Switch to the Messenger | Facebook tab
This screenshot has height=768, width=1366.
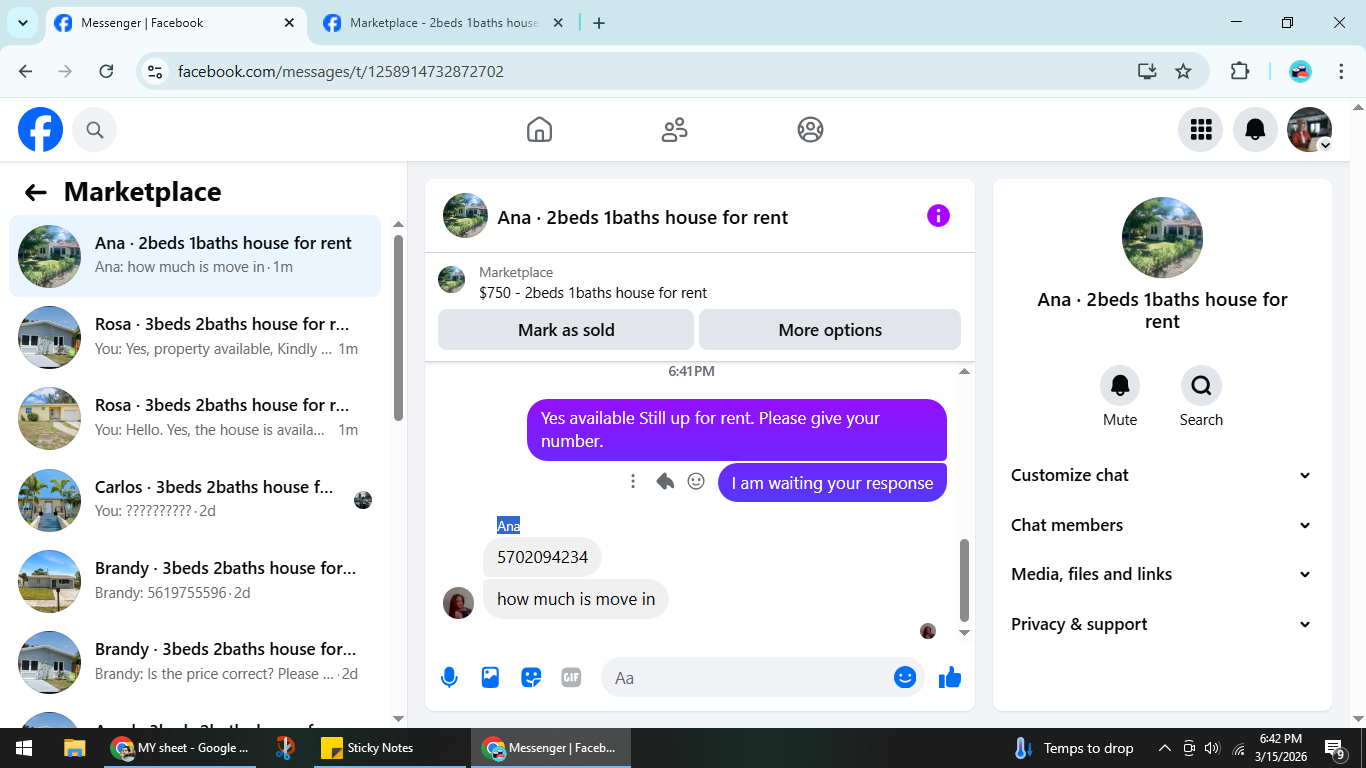coord(175,23)
